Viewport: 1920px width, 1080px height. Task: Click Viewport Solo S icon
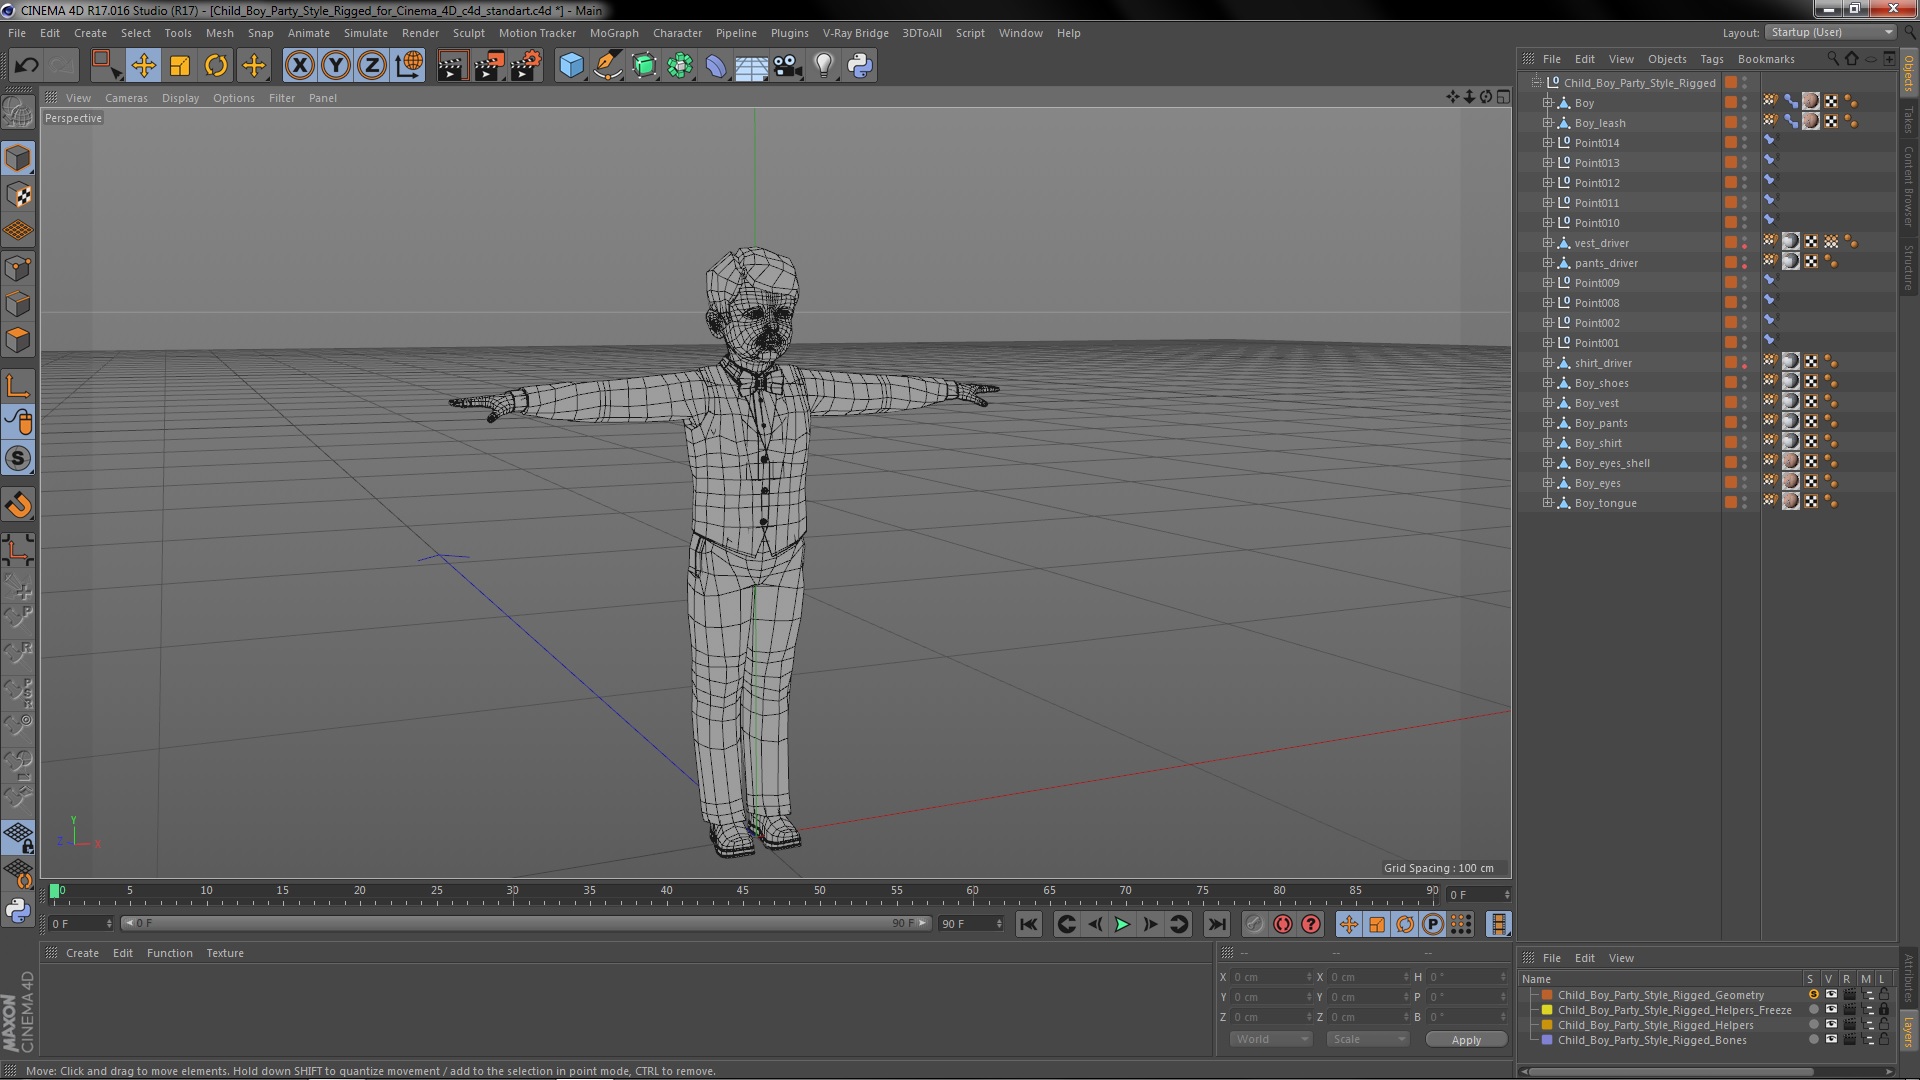click(x=18, y=458)
